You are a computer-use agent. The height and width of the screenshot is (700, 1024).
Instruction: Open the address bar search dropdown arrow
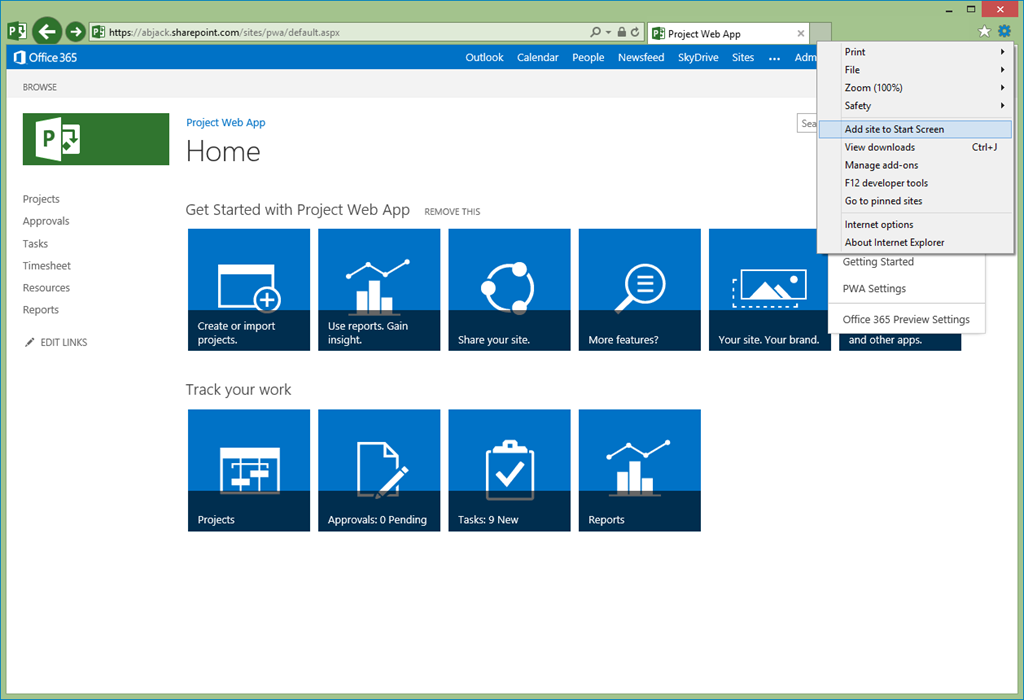click(x=609, y=32)
